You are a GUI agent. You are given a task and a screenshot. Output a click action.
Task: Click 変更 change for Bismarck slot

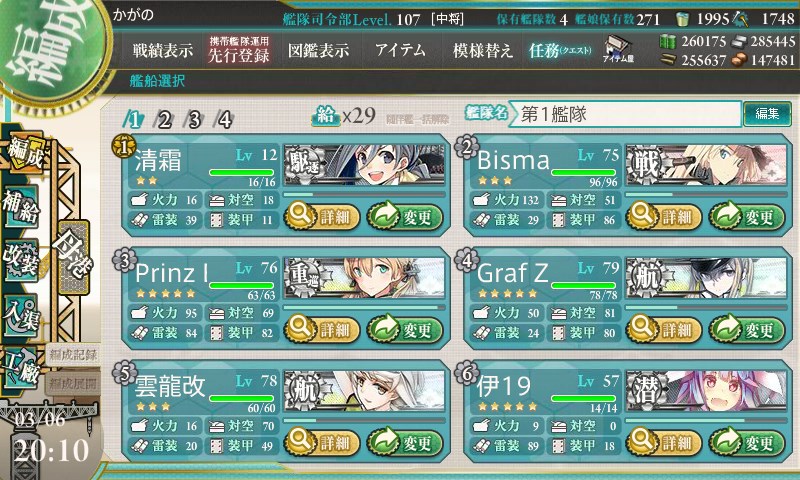point(747,217)
